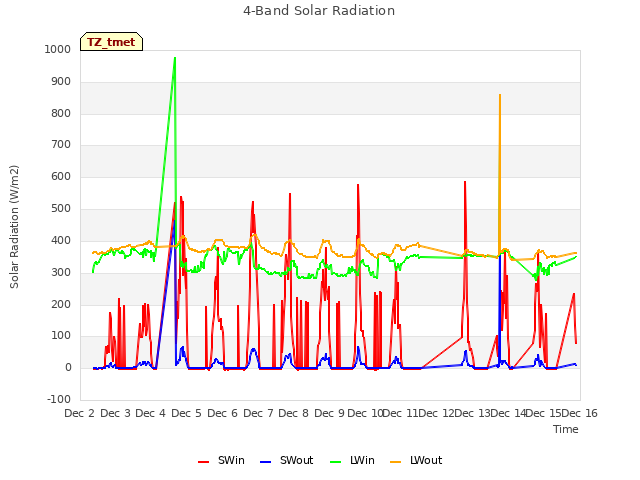This screenshot has height=480, width=640.
Task: Click the 900 y-axis label
Action: click(61, 82)
